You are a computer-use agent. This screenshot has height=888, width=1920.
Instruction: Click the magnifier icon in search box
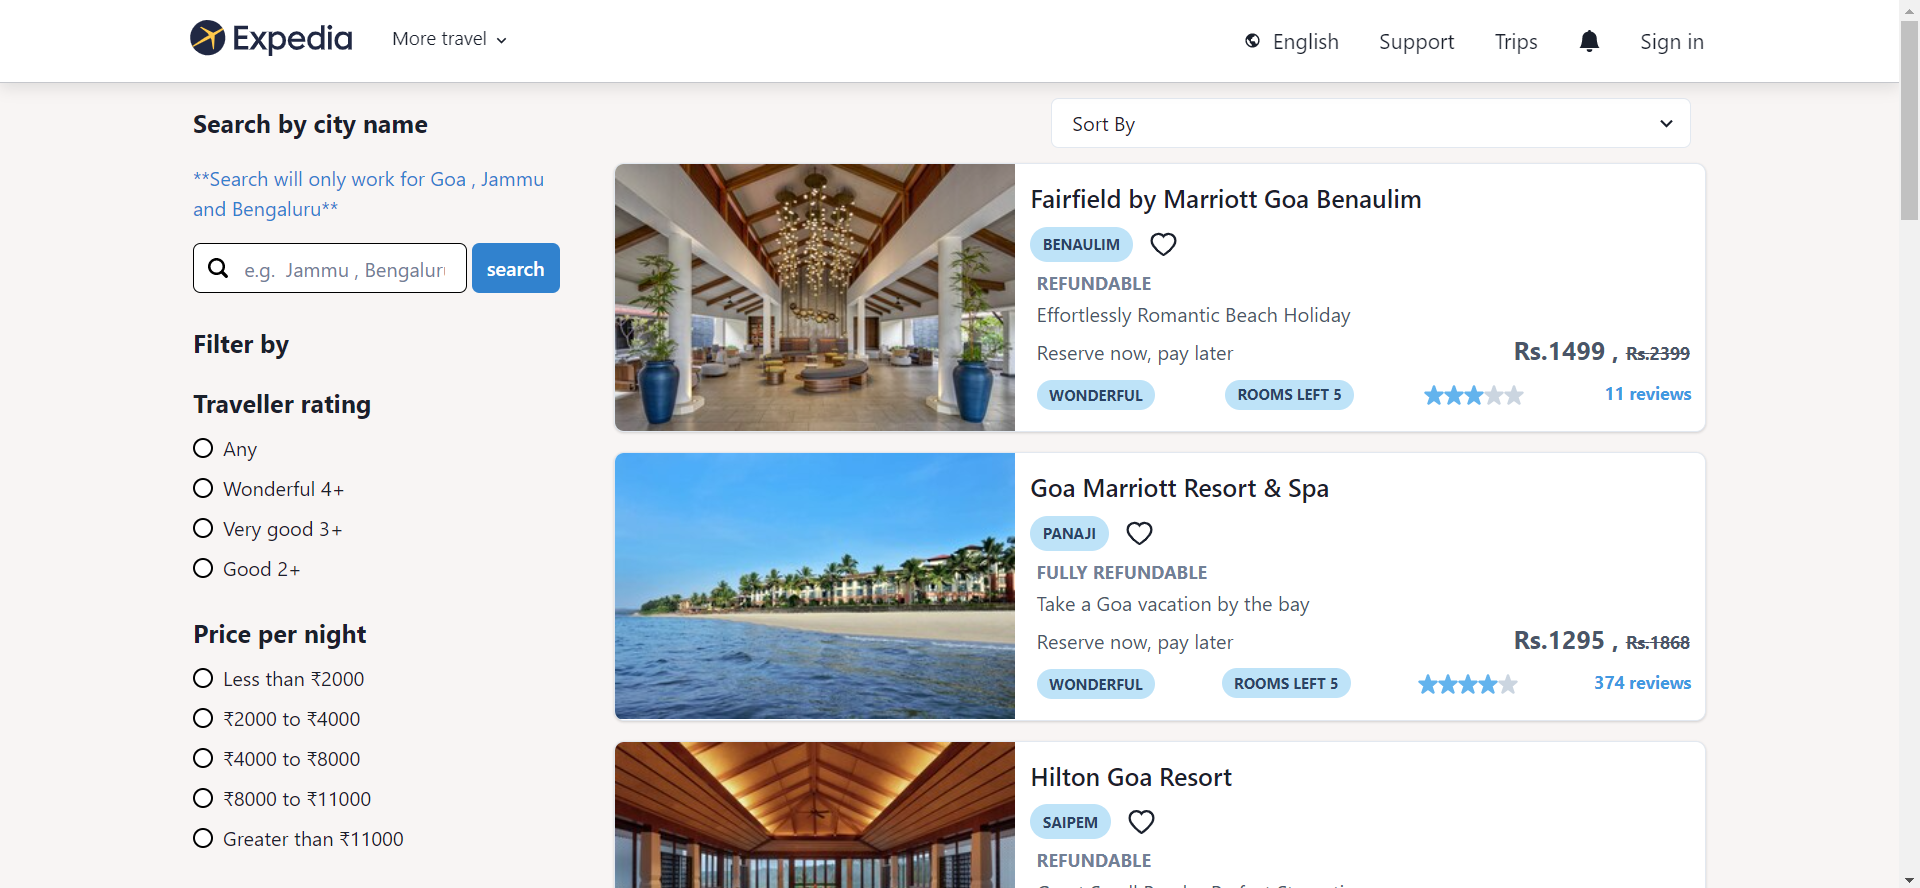(x=218, y=268)
